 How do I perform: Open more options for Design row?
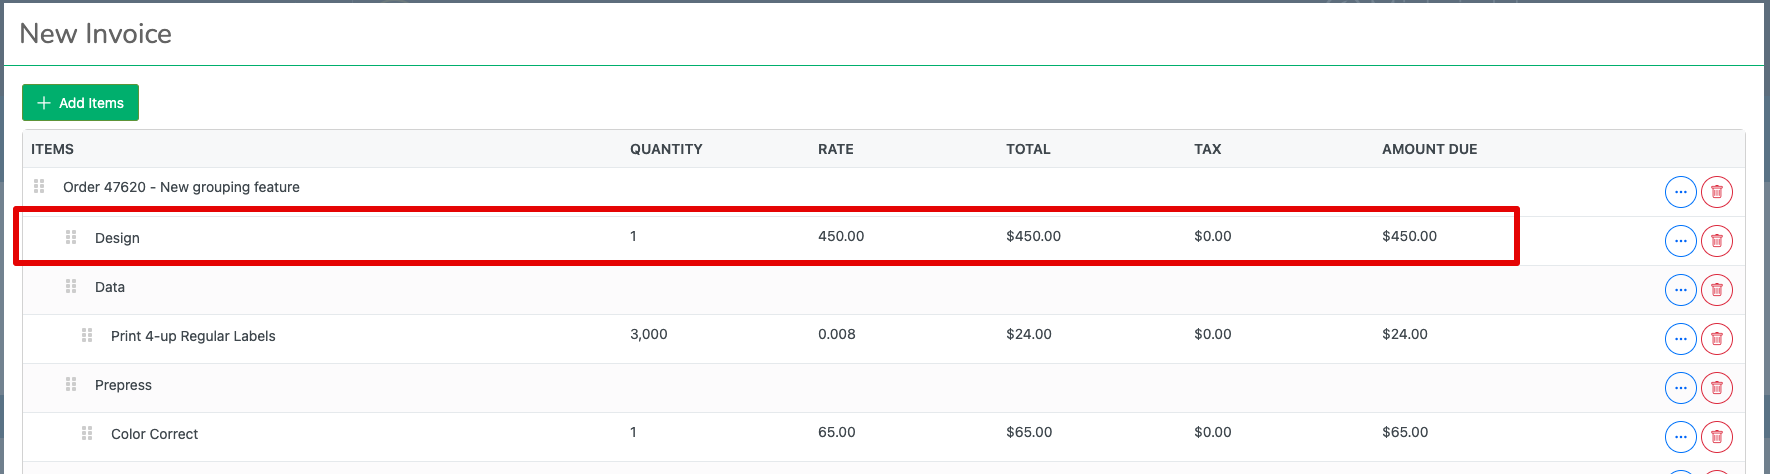tap(1680, 241)
